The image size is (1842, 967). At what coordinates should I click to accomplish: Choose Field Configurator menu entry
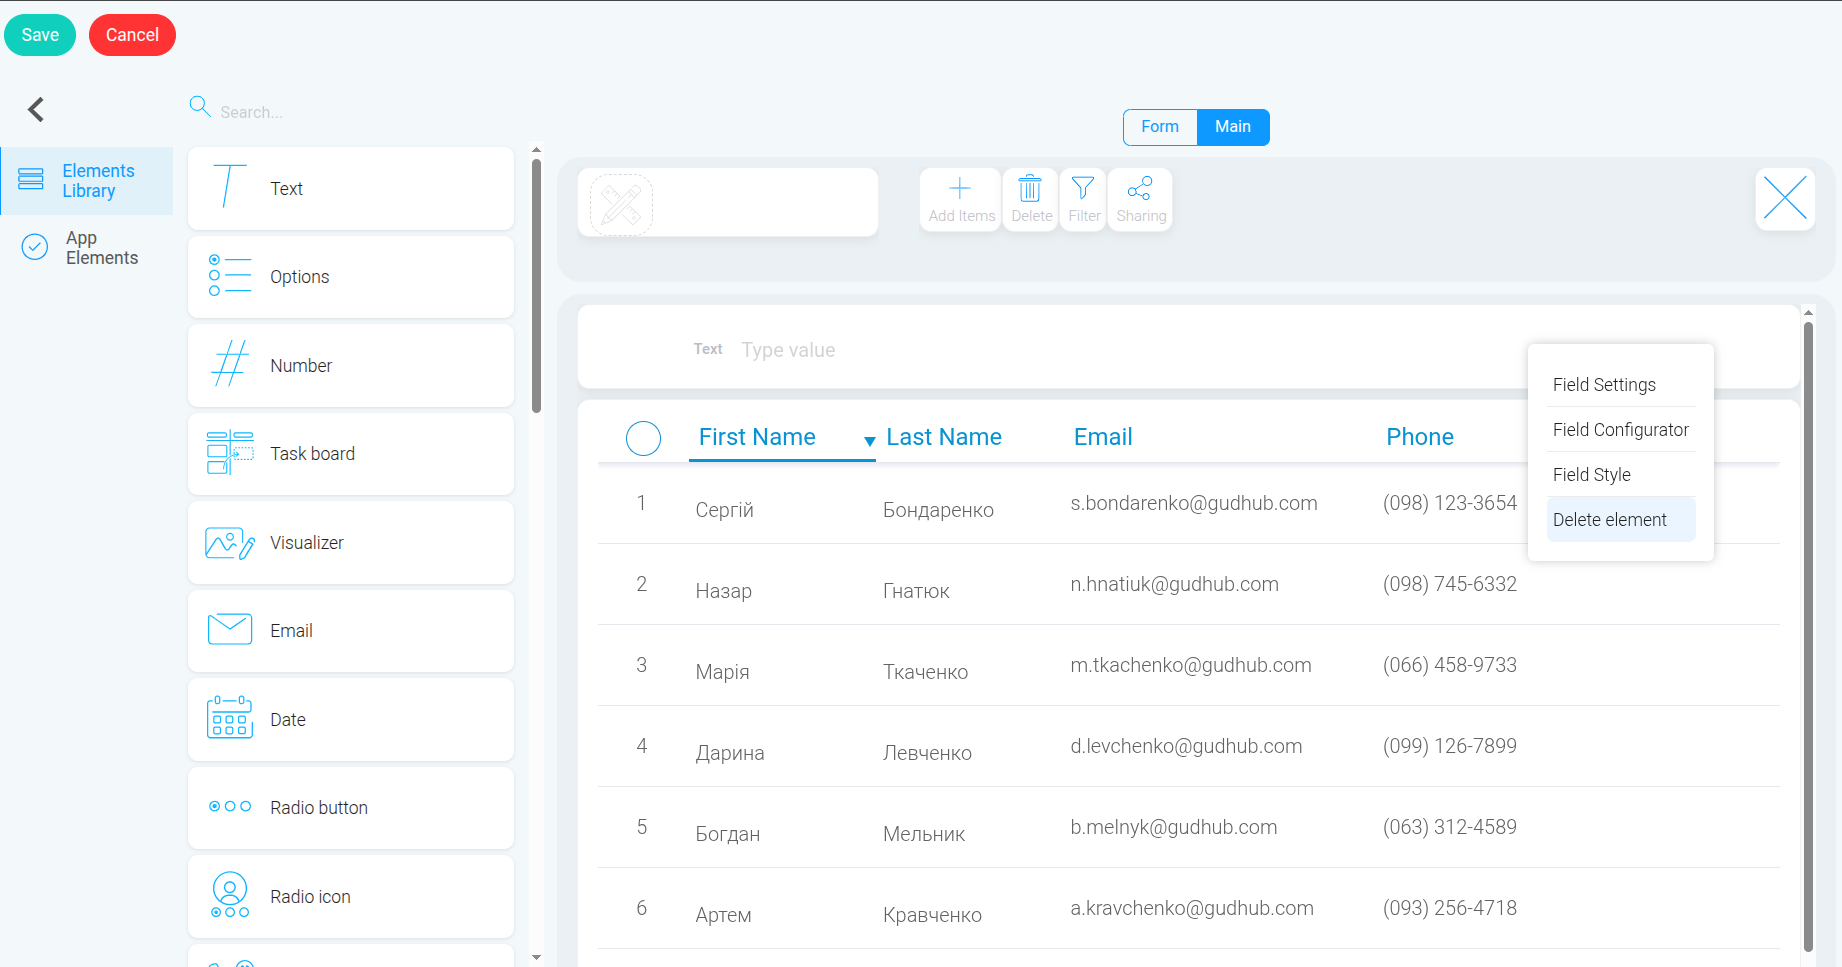click(x=1621, y=430)
